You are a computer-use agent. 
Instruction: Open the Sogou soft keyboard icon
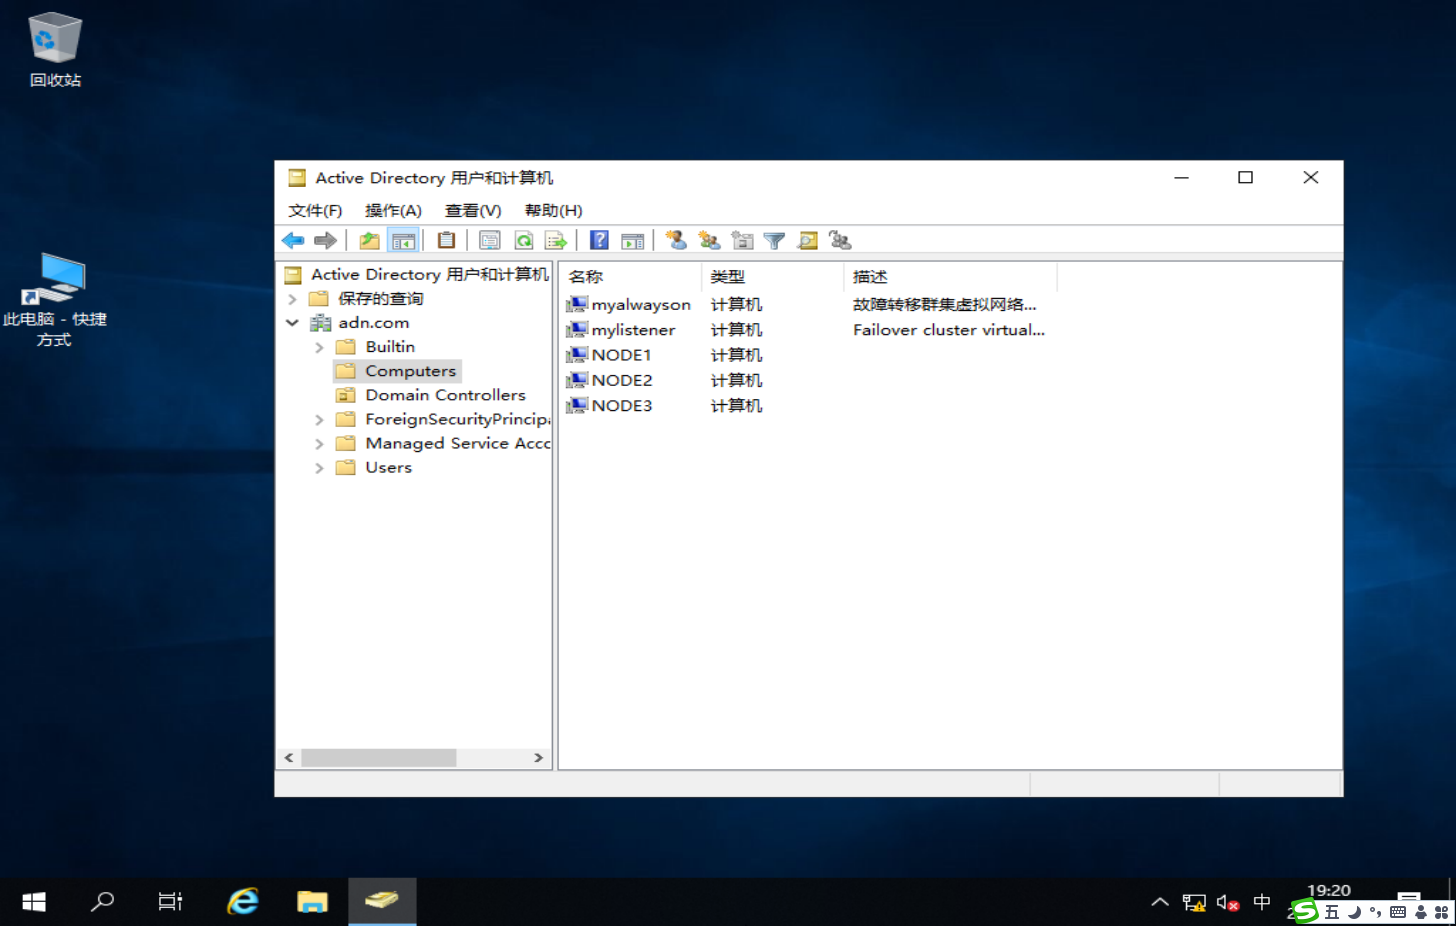pyautogui.click(x=1398, y=912)
